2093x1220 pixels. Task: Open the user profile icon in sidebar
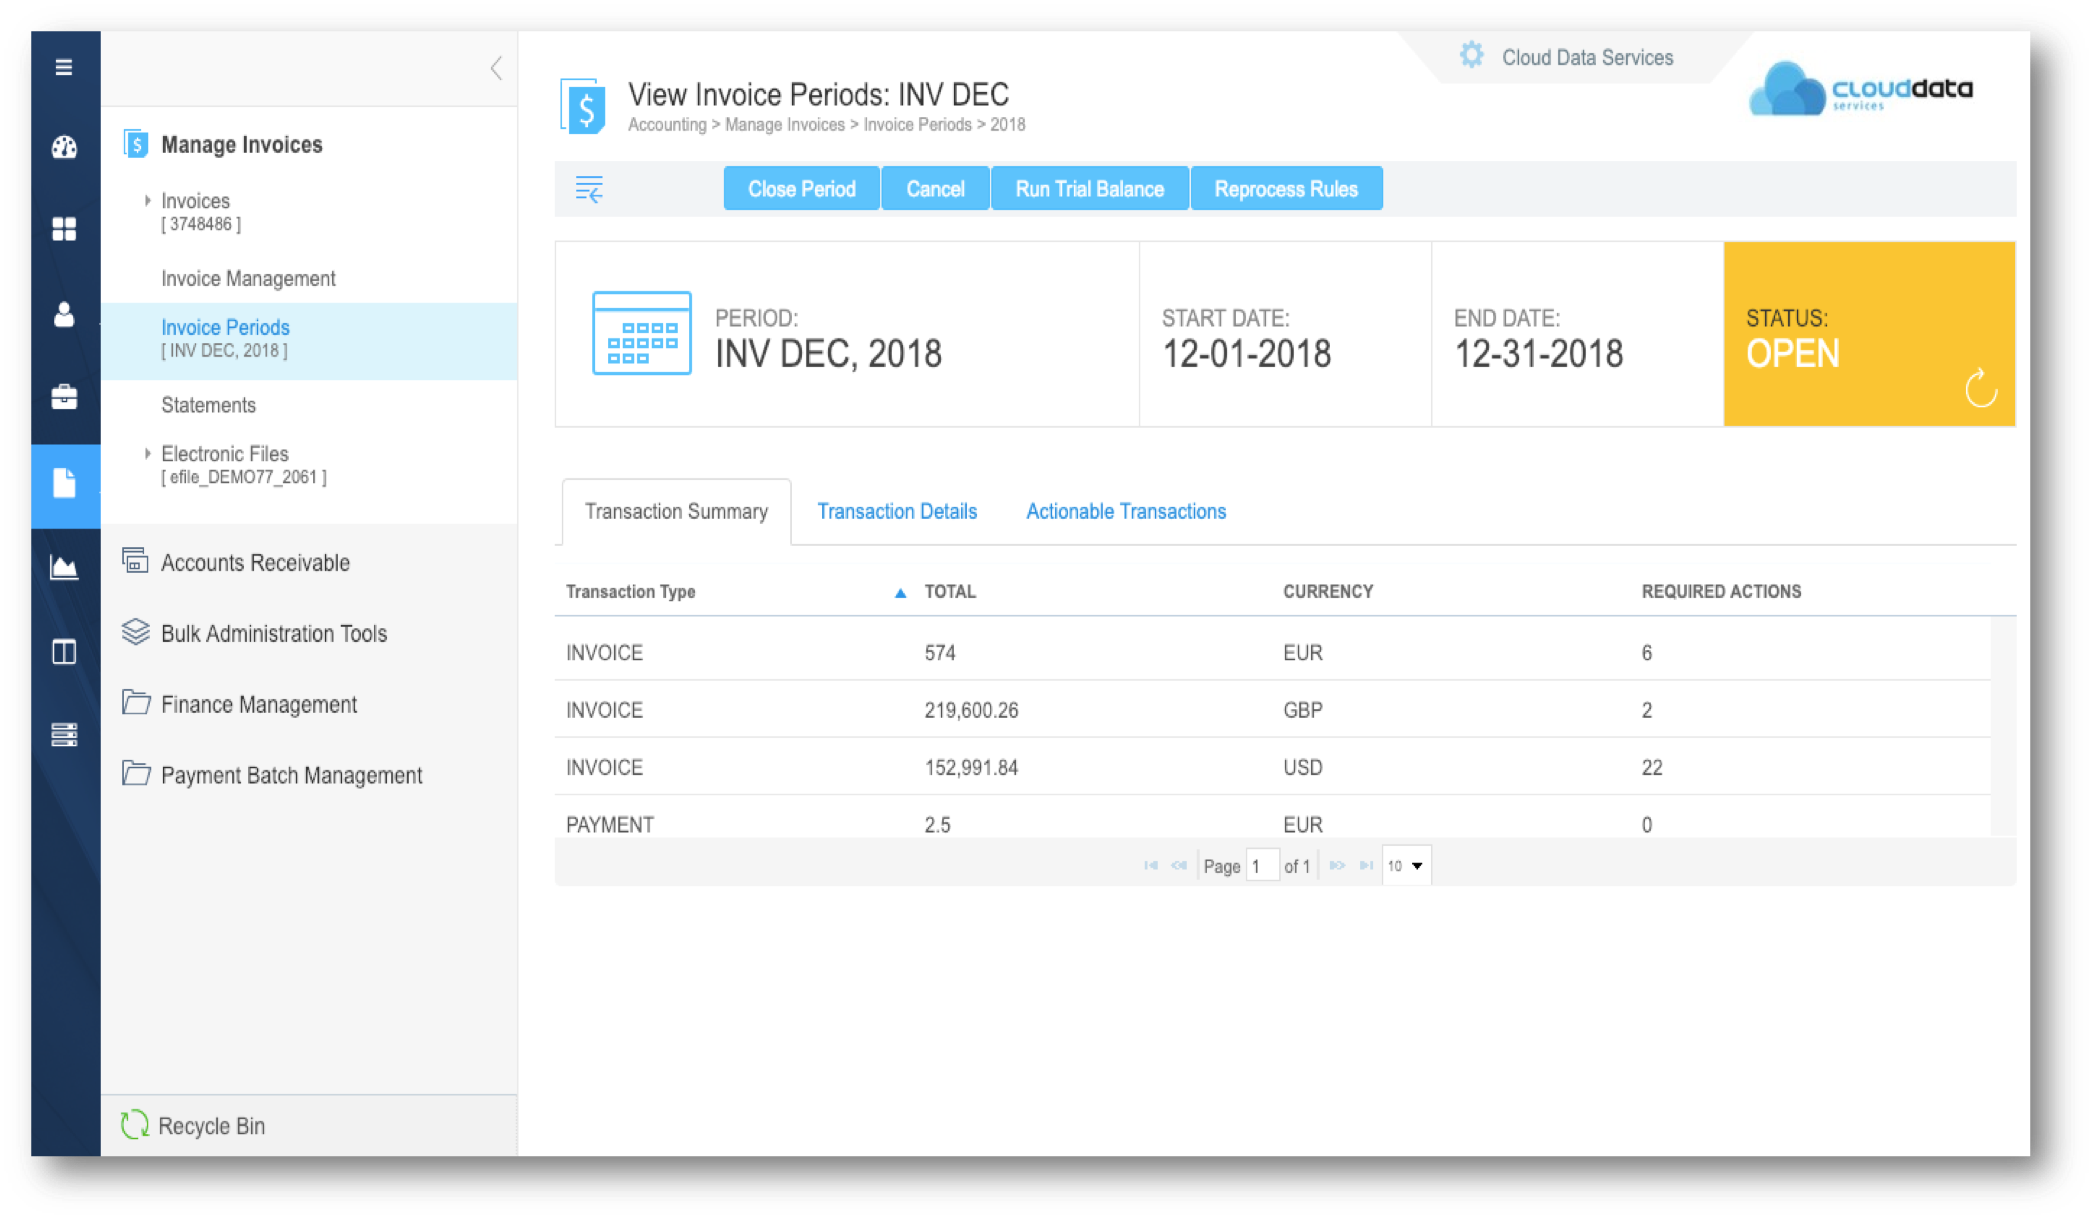[64, 314]
